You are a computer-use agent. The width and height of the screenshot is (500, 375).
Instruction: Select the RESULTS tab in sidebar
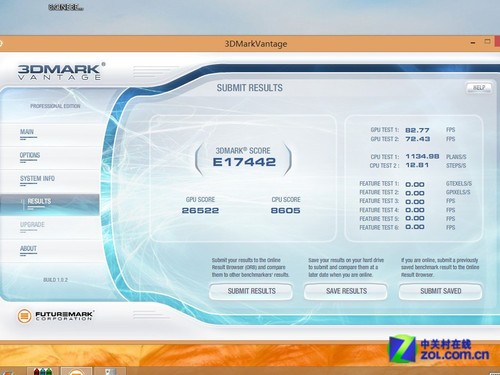click(50, 204)
